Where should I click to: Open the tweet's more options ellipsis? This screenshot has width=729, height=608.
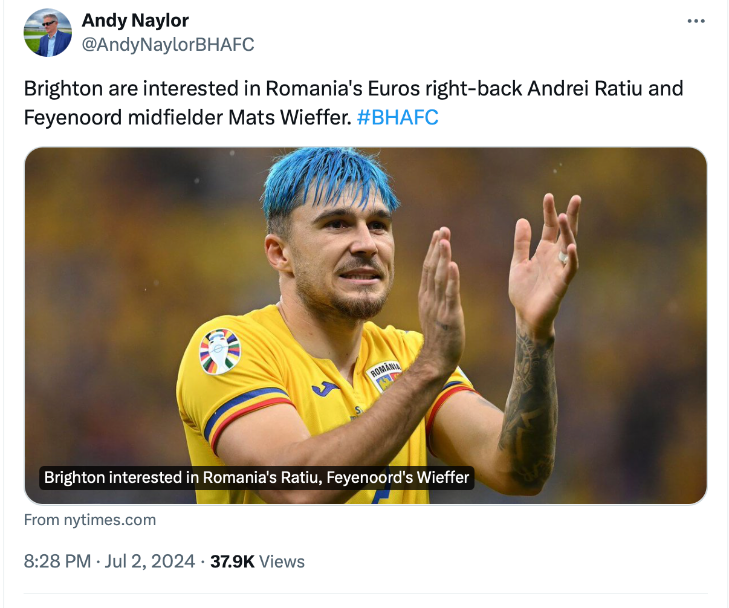695,21
